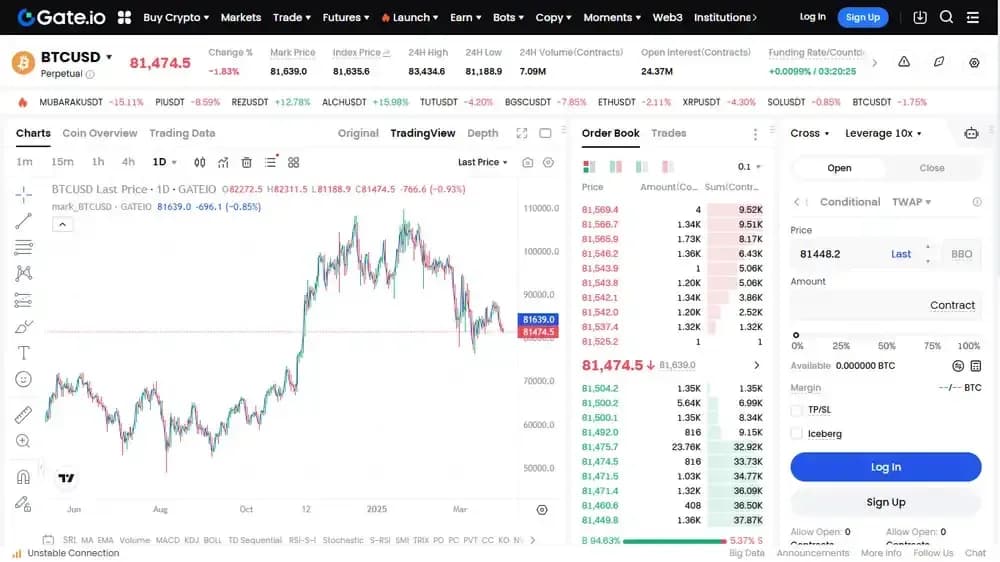1000x562 pixels.
Task: Open the Futures menu
Action: [x=346, y=17]
